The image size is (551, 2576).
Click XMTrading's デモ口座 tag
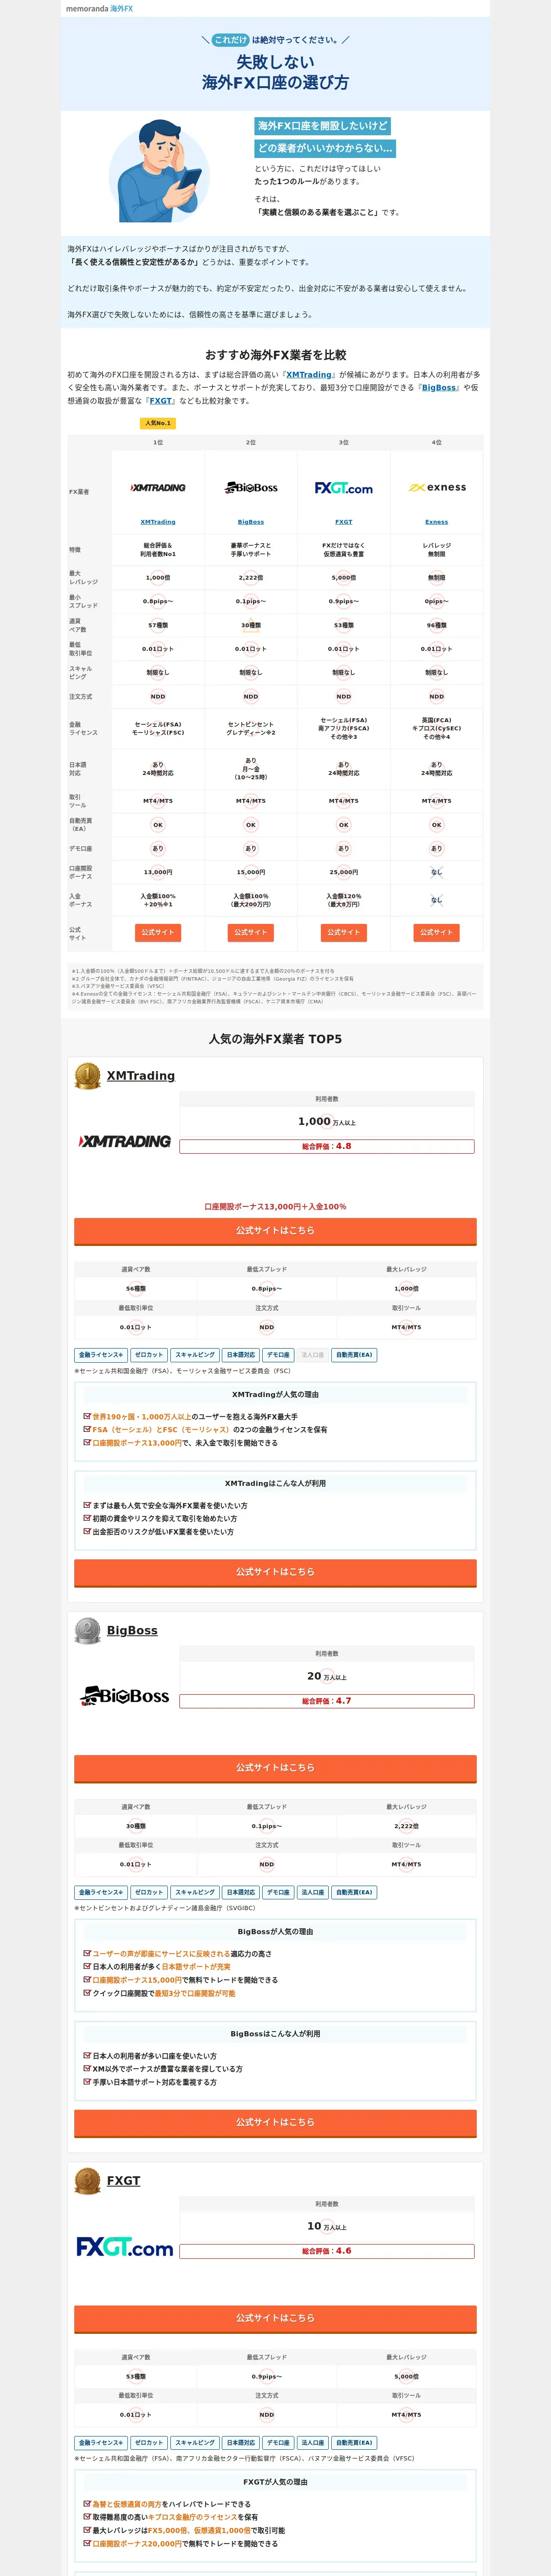(x=279, y=1355)
